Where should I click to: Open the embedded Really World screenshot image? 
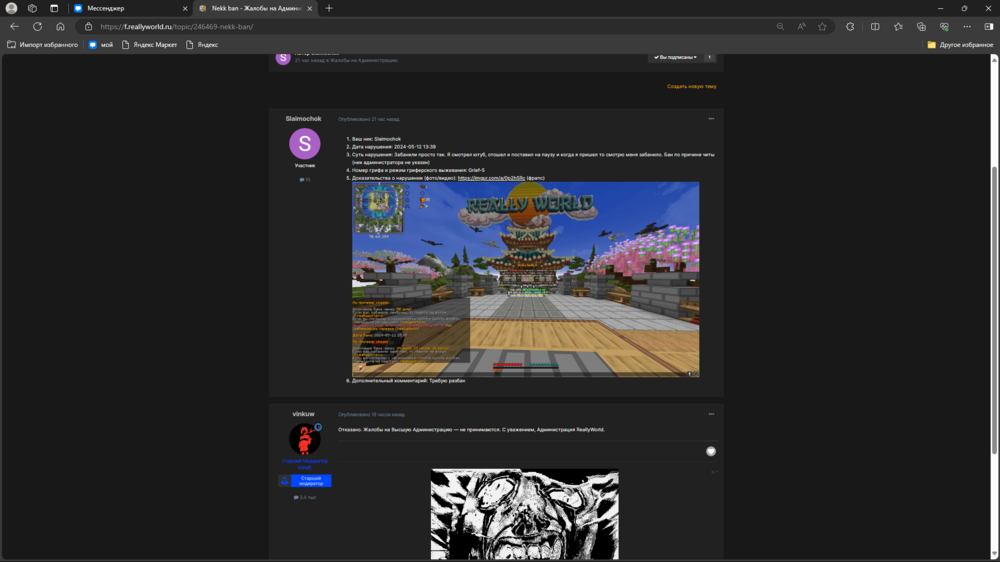click(526, 279)
